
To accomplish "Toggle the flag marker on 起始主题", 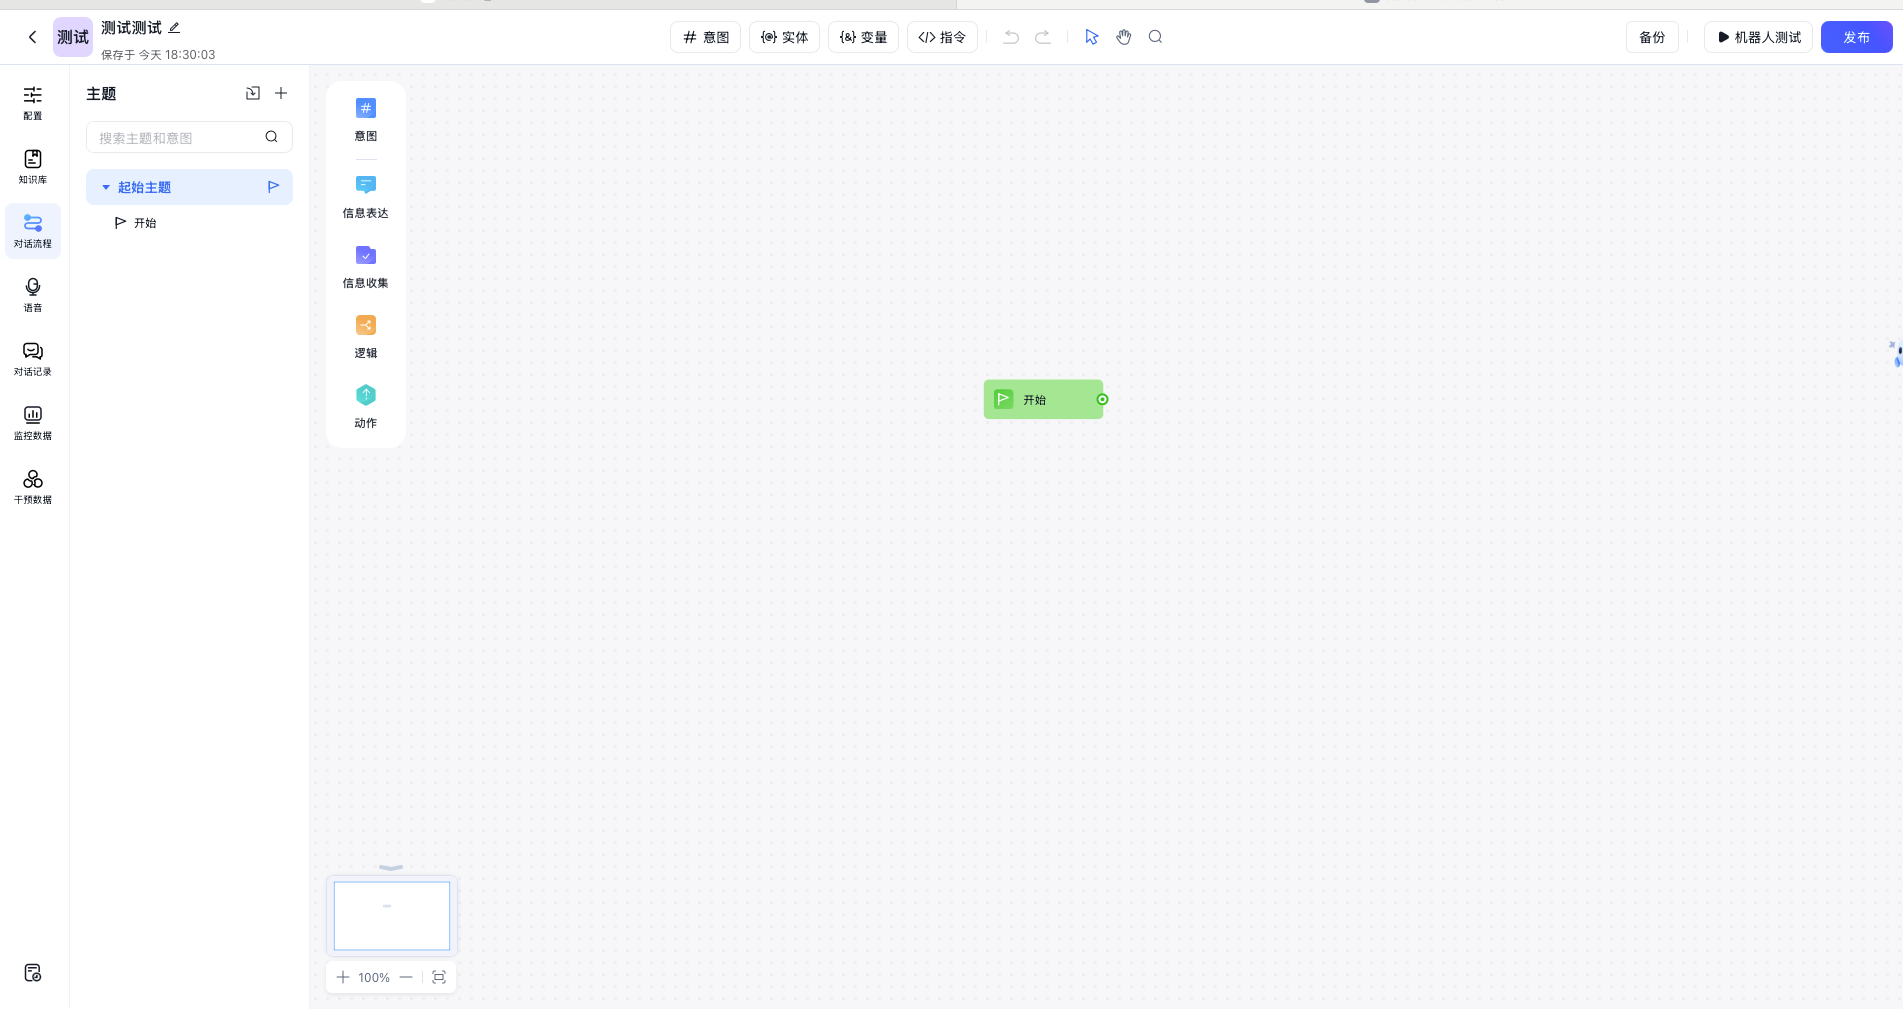I will coord(272,186).
